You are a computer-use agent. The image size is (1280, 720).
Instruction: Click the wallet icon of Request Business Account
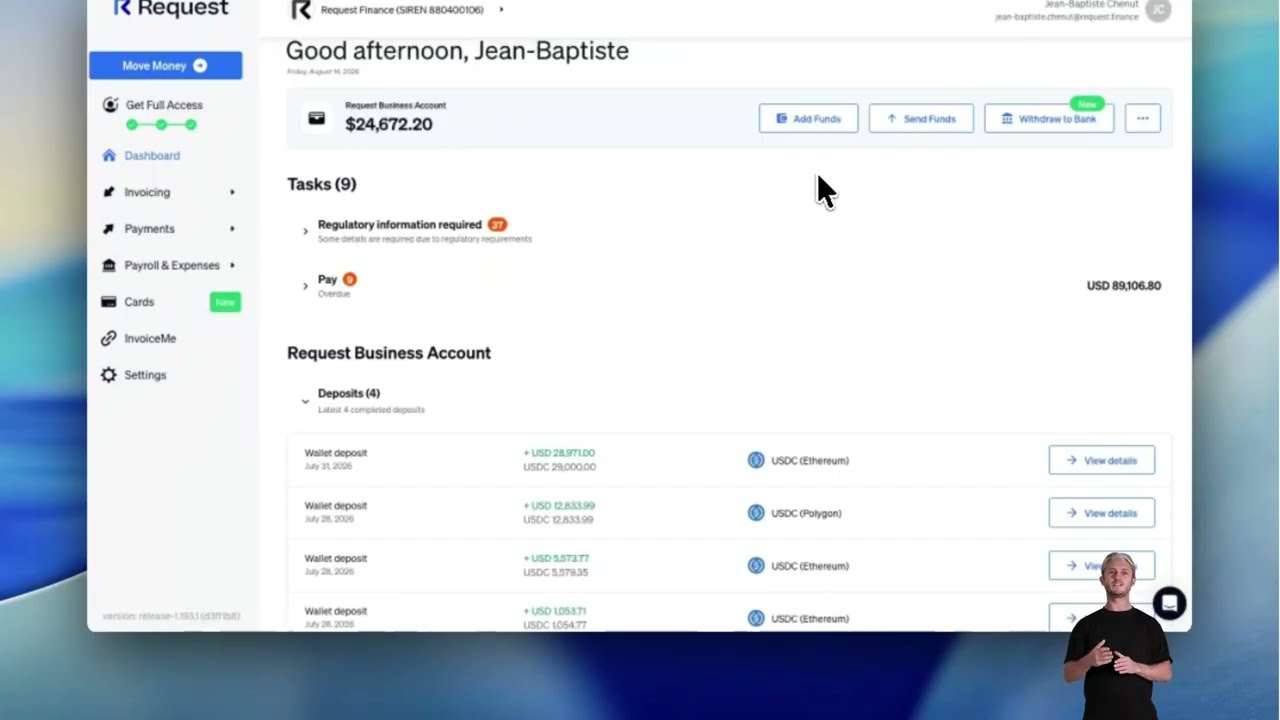tap(316, 118)
